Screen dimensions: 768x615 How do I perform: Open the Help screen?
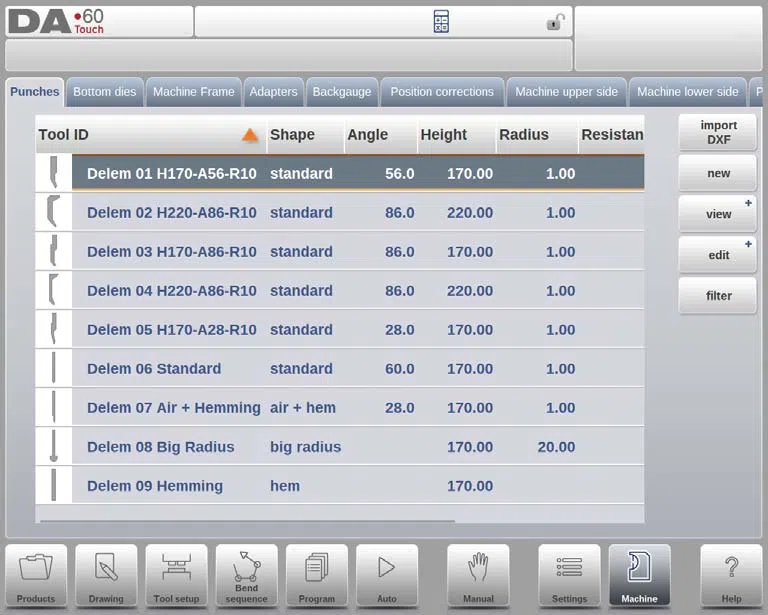731,576
